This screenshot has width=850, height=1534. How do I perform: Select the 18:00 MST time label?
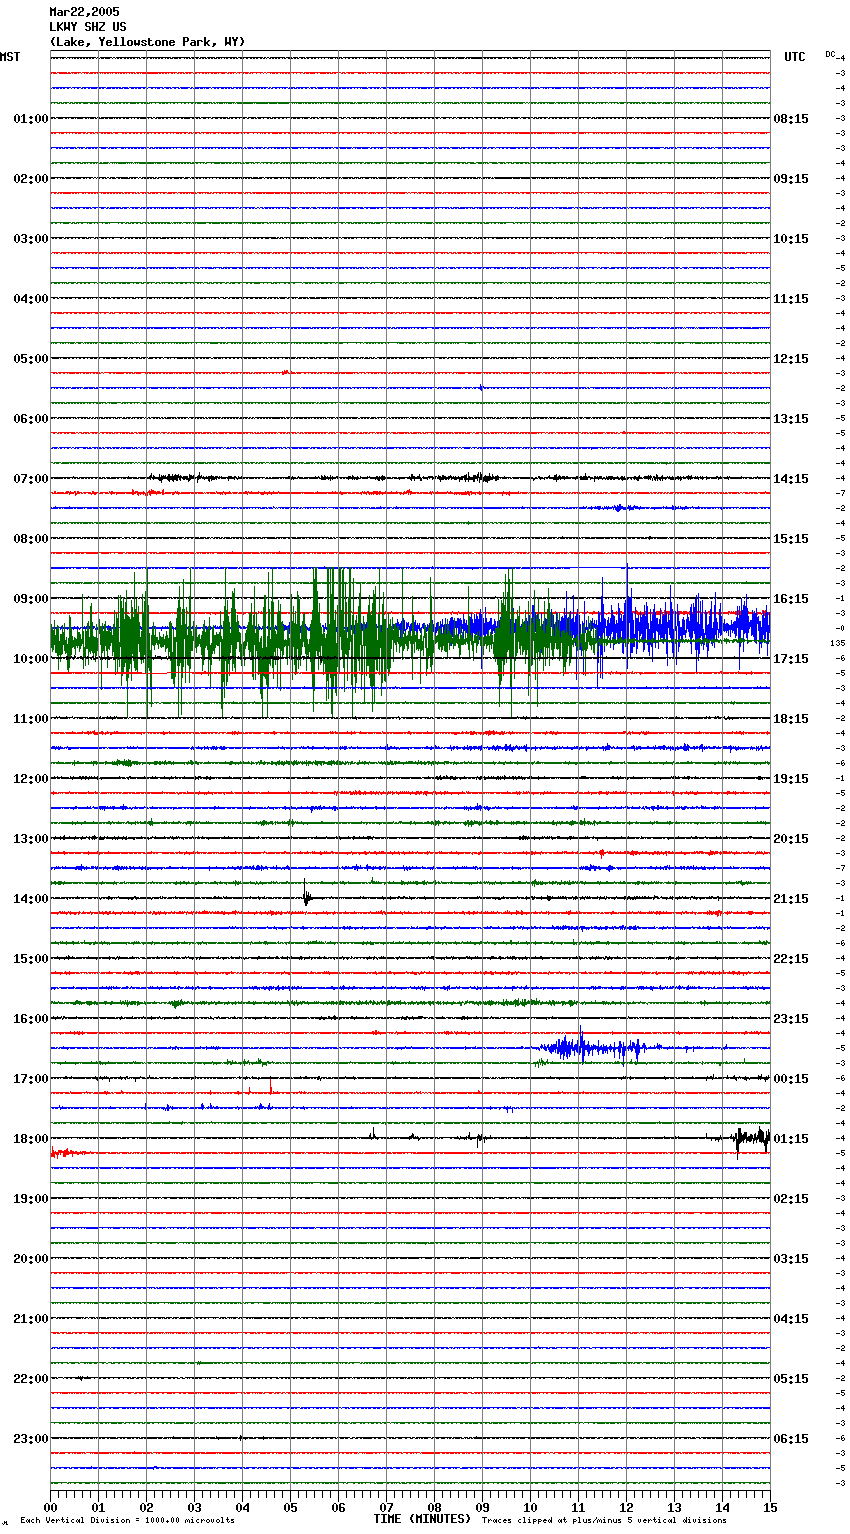(31, 1139)
